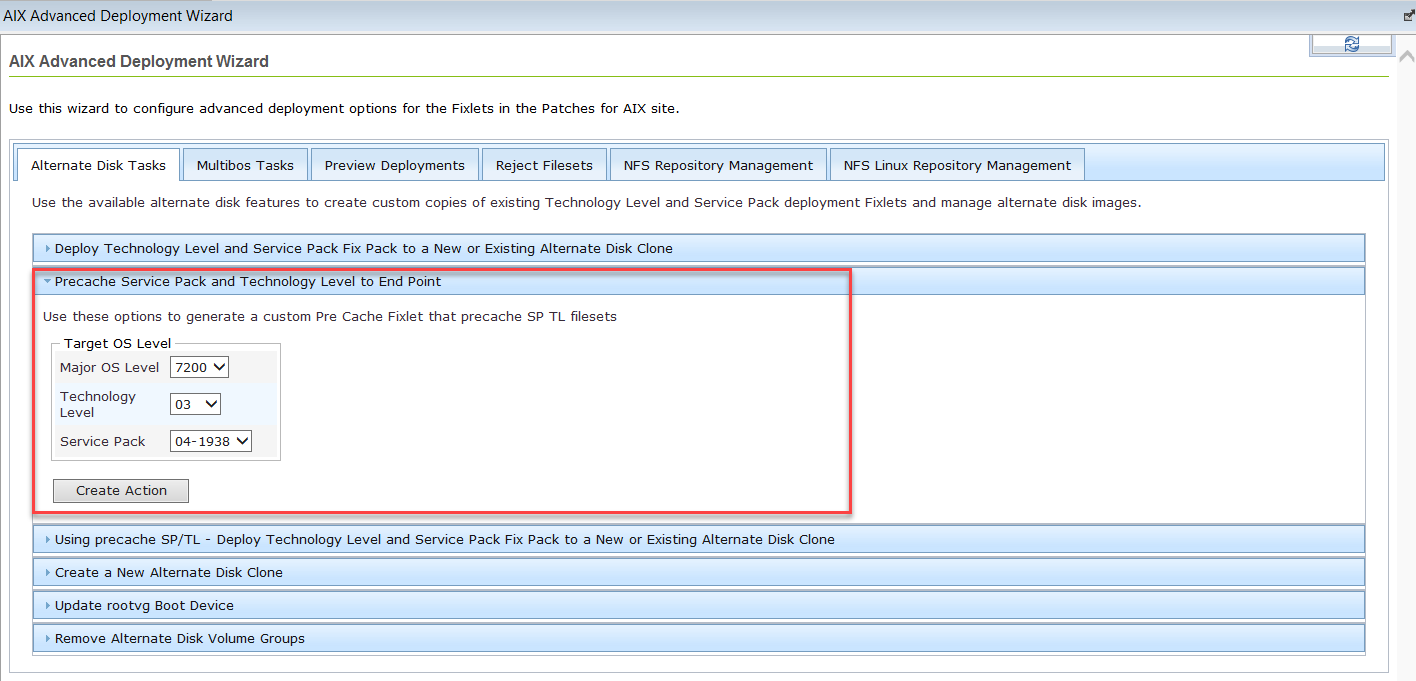
Task: Expand Using precache SP/TL deploy section
Action: tap(699, 539)
